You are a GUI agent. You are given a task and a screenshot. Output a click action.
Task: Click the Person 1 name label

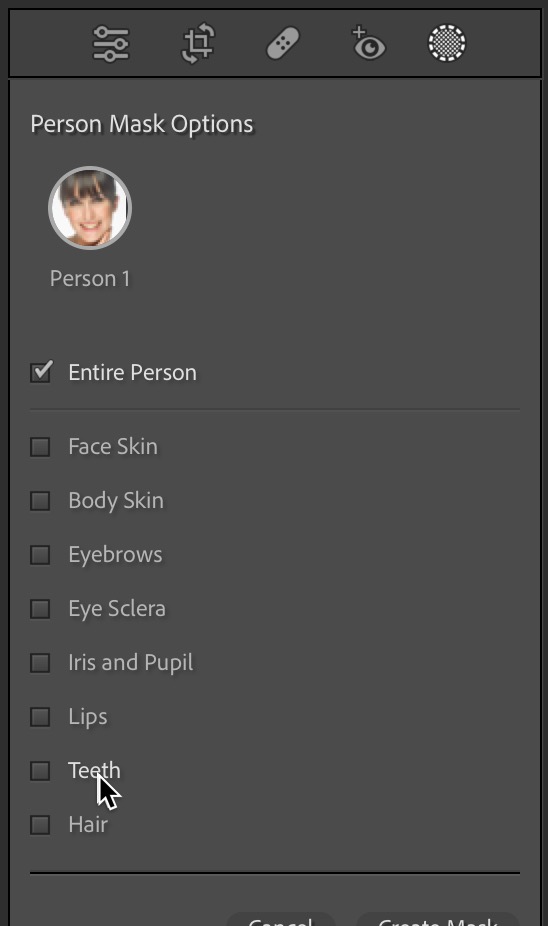tap(90, 279)
